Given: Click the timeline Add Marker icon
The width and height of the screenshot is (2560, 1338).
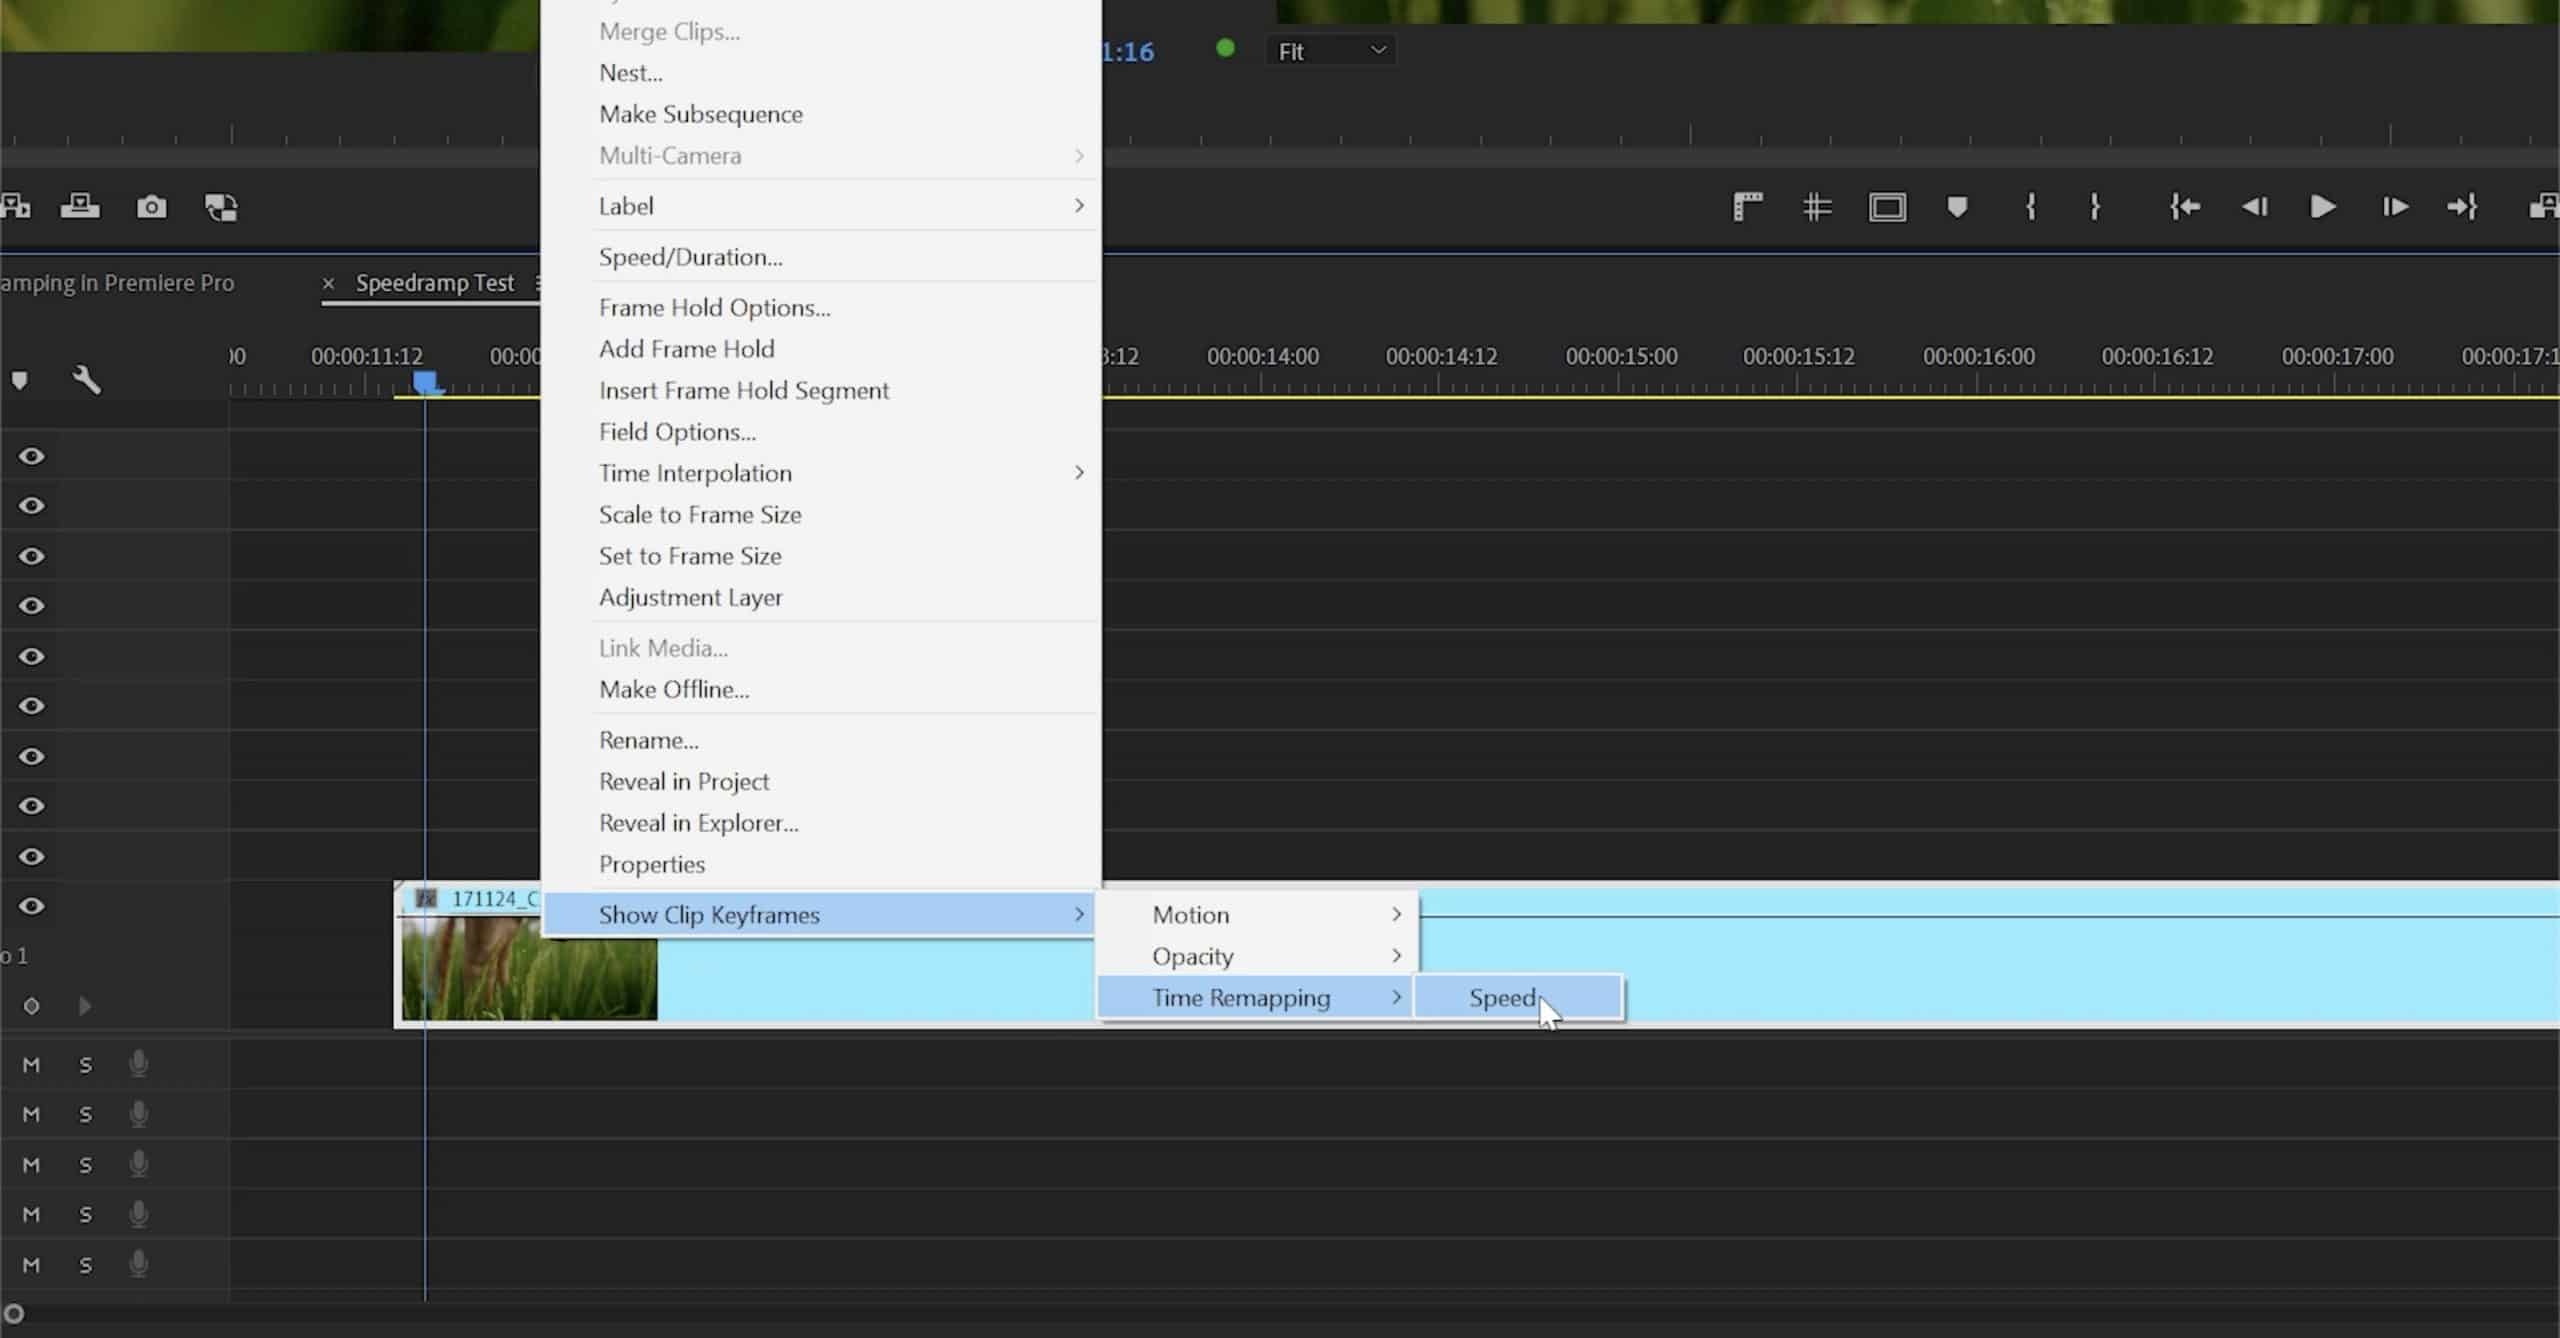Looking at the screenshot, I should [19, 380].
